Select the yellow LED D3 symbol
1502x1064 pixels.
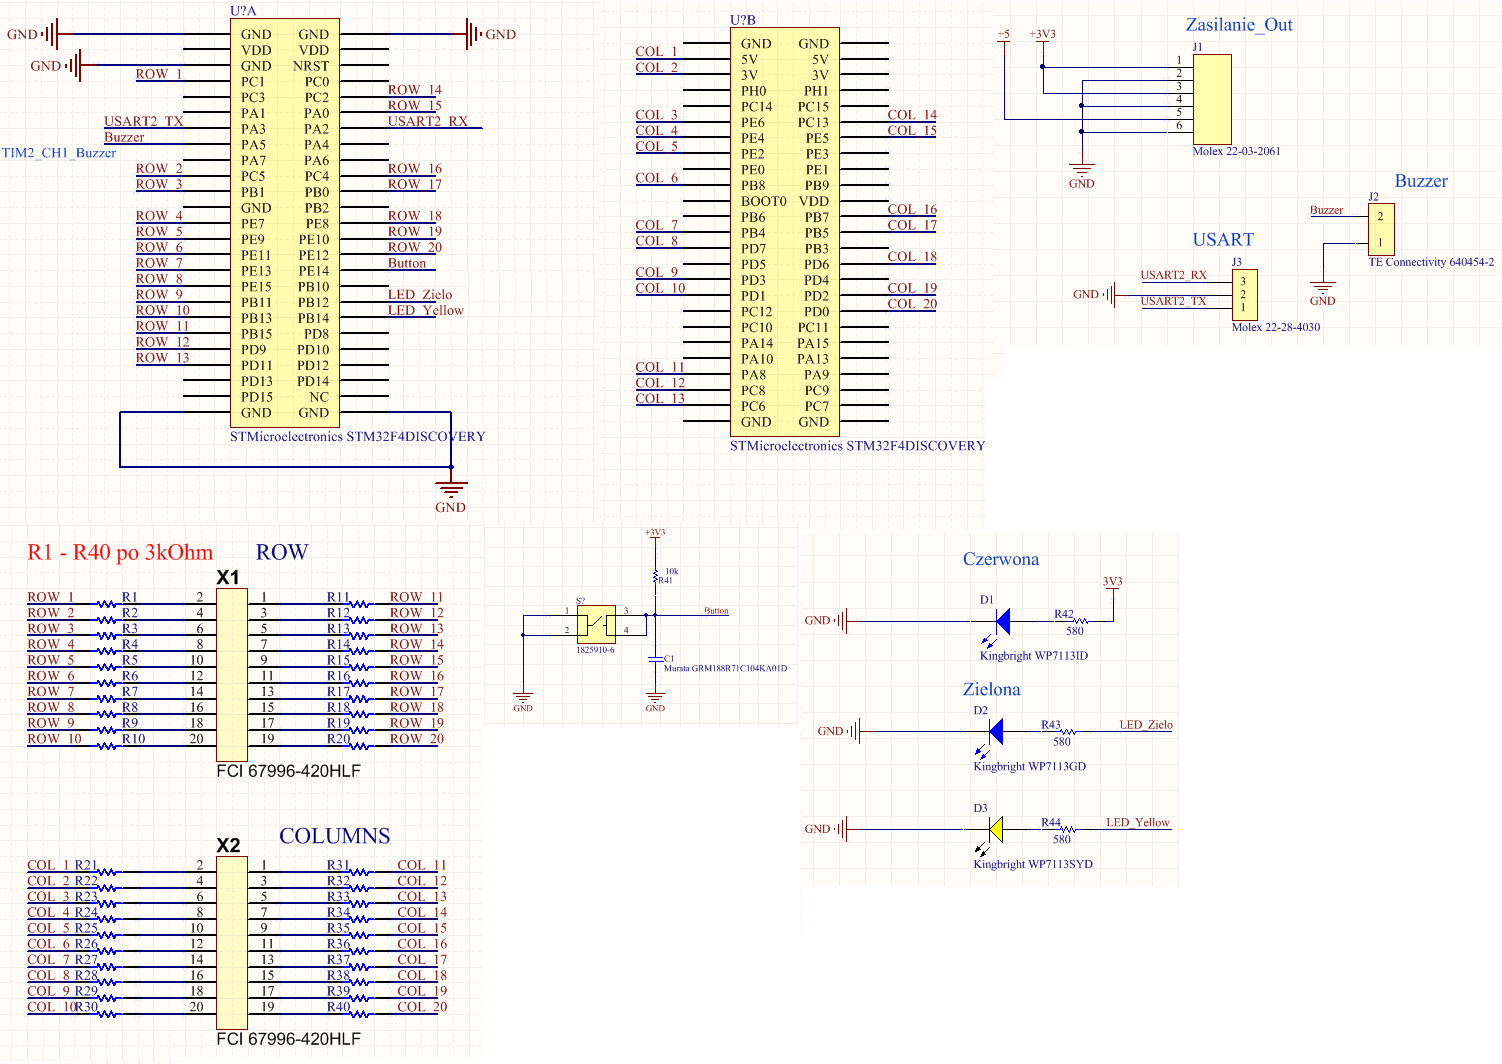pos(995,828)
